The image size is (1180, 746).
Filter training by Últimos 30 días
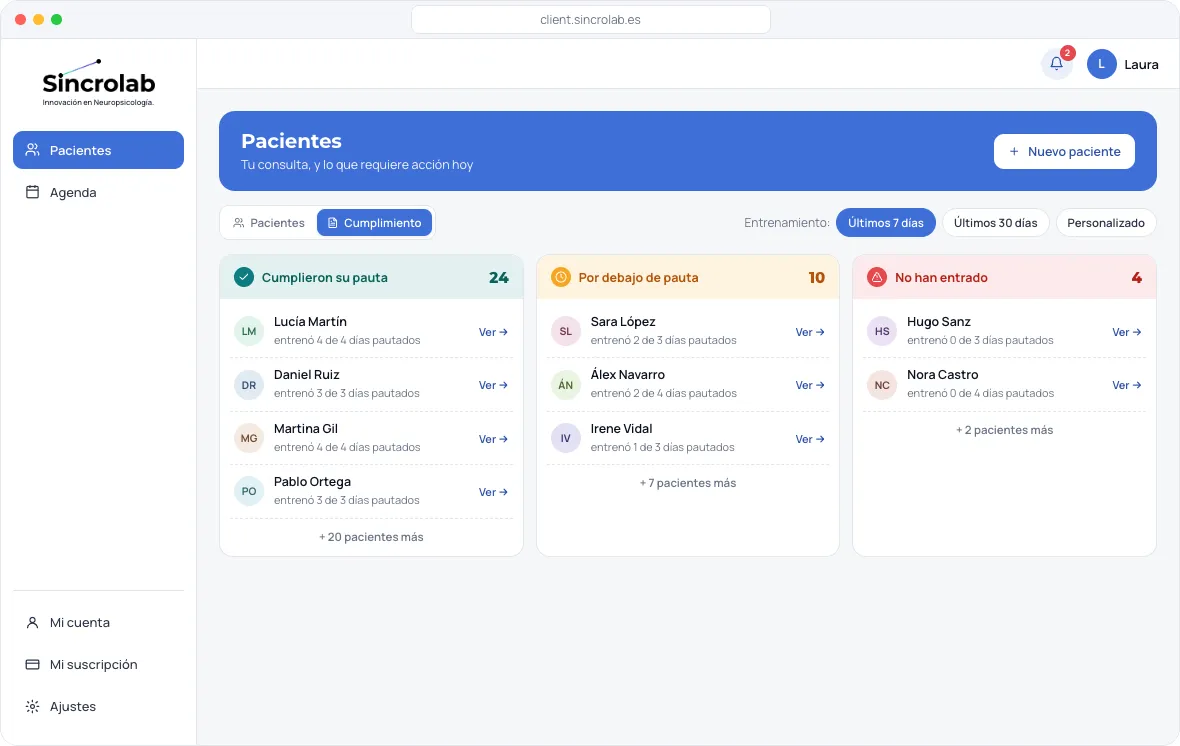coord(996,223)
